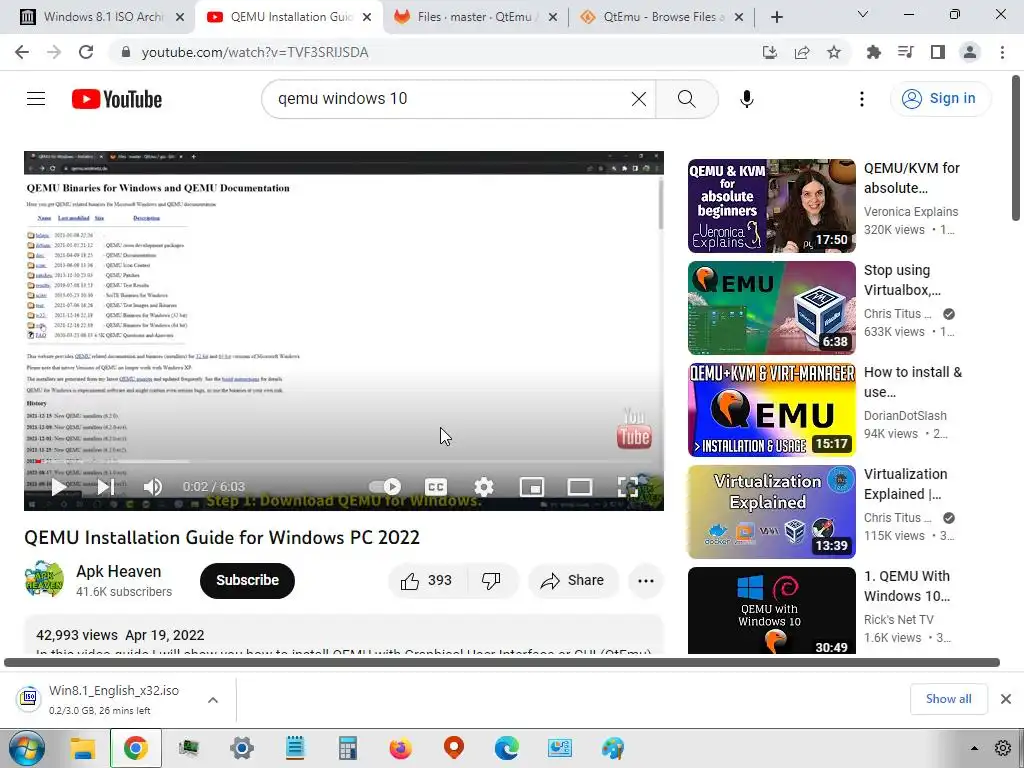Share this page from address bar
This screenshot has height=768, width=1024.
802,52
